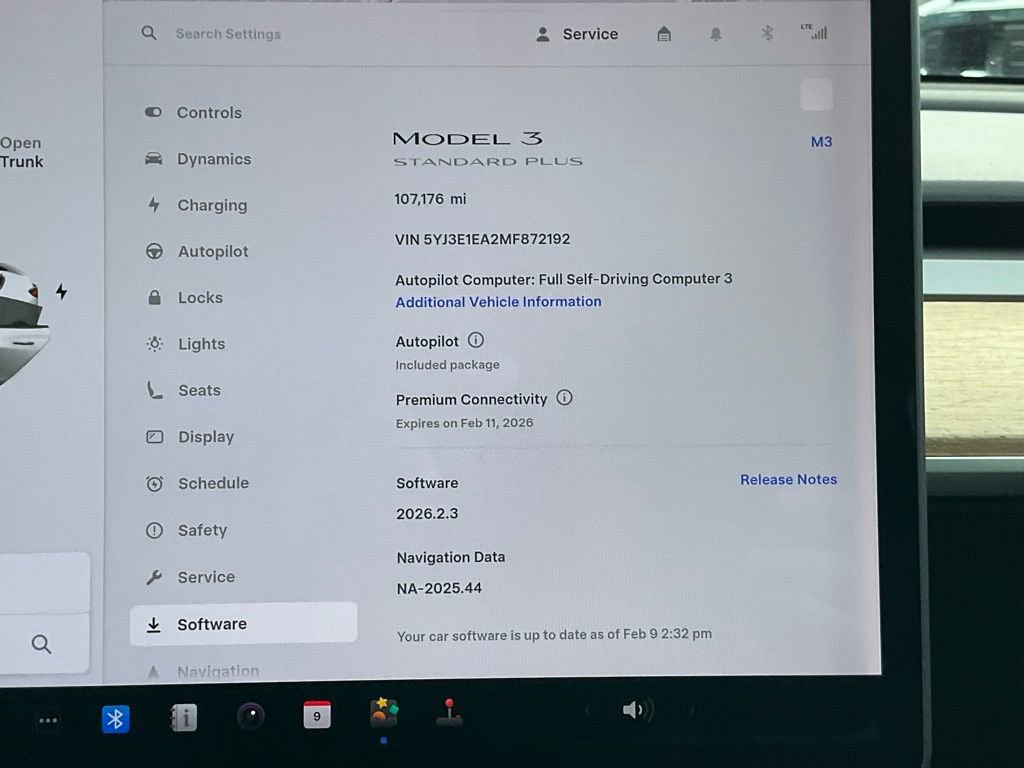Open the Autopilot settings menu
The height and width of the screenshot is (768, 1024).
(x=213, y=251)
